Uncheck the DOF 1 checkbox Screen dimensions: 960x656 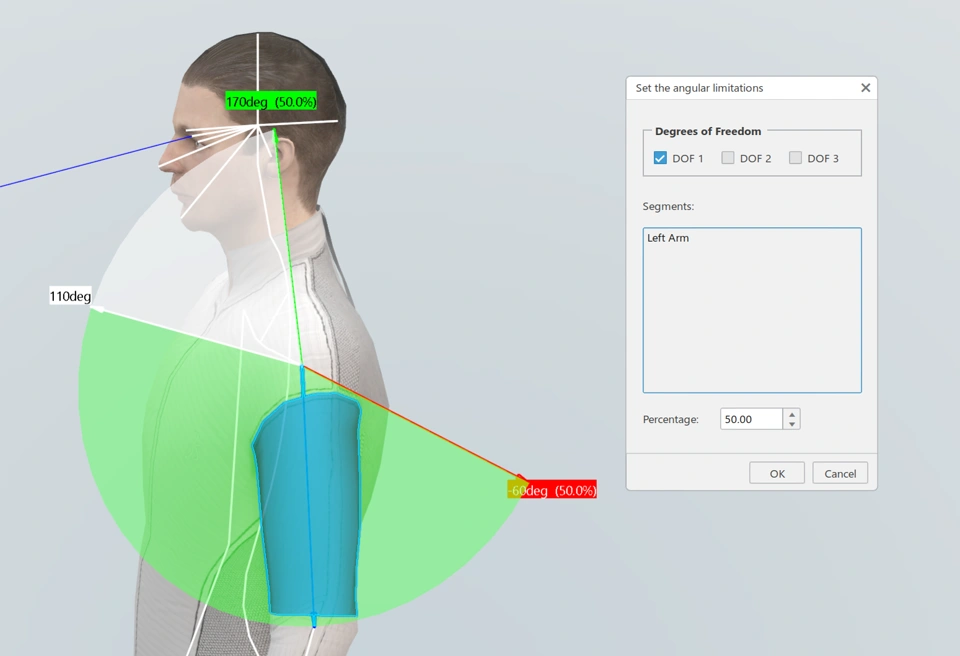pos(660,158)
